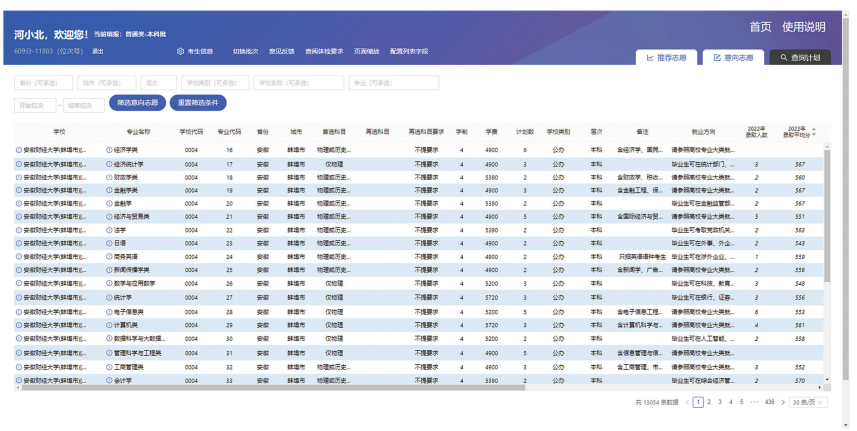Select current page 1 in pagination
The image size is (857, 431).
click(698, 403)
